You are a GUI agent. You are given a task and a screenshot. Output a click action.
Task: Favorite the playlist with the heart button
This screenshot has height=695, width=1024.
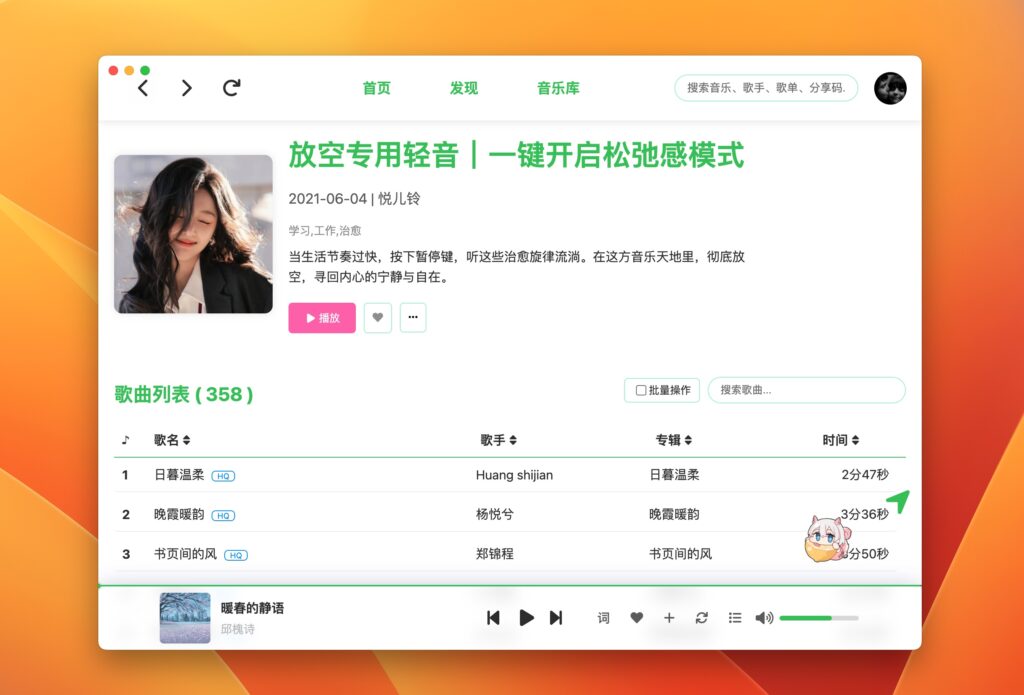tap(377, 317)
